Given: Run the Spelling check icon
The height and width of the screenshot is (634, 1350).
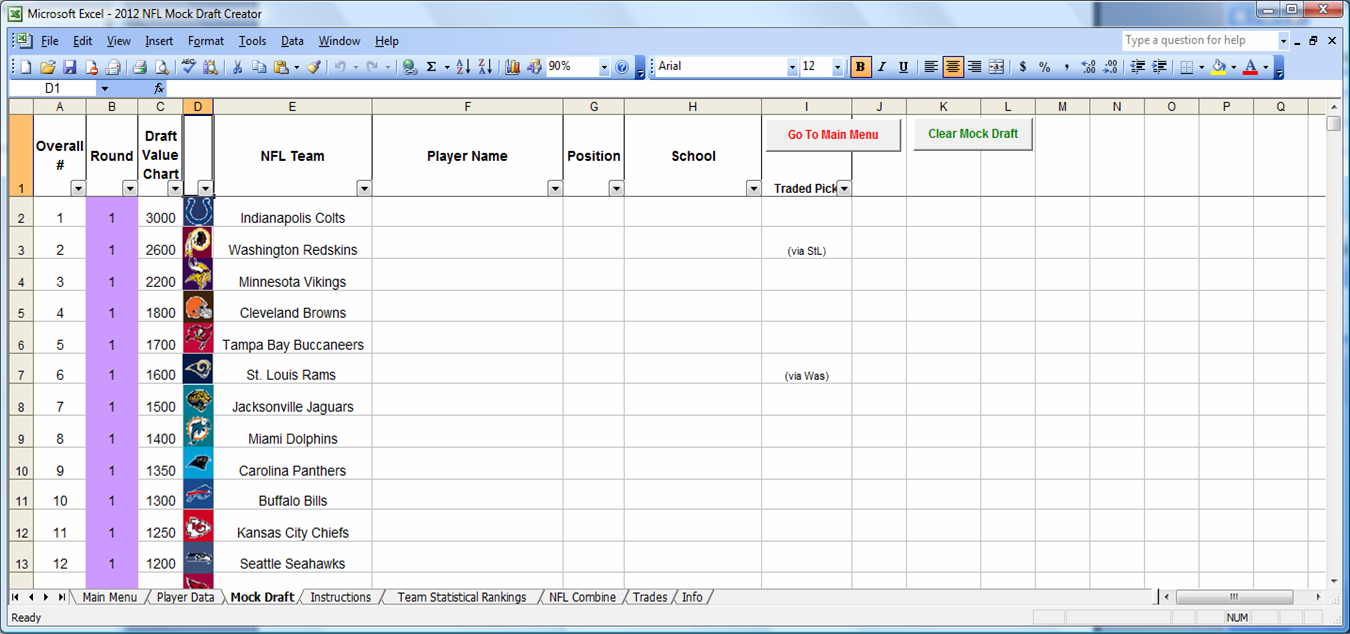Looking at the screenshot, I should (188, 67).
